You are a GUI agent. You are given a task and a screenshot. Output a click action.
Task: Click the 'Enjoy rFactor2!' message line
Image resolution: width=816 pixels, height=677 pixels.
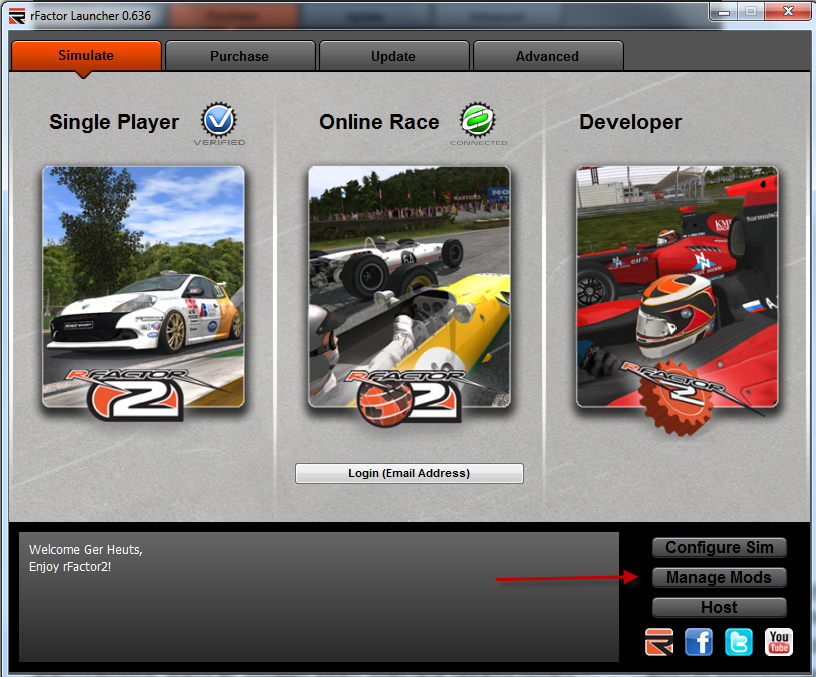click(x=70, y=567)
